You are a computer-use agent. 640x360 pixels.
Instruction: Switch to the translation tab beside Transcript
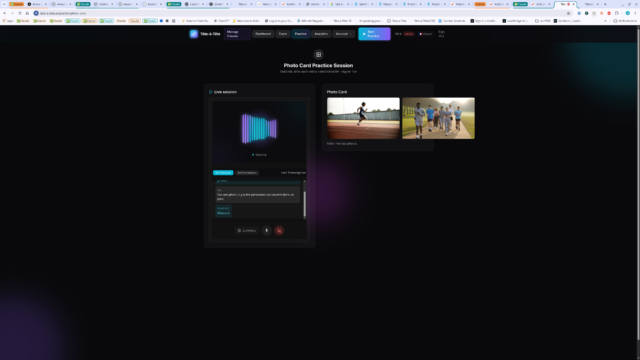coord(247,173)
